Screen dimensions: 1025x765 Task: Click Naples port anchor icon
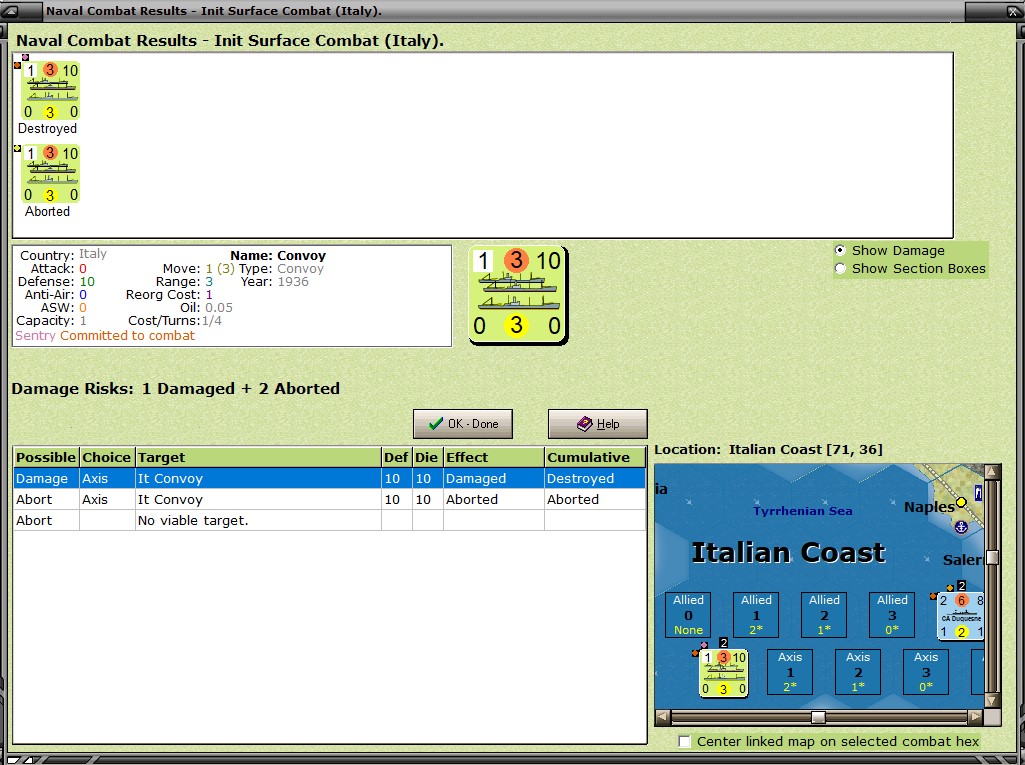click(x=961, y=527)
